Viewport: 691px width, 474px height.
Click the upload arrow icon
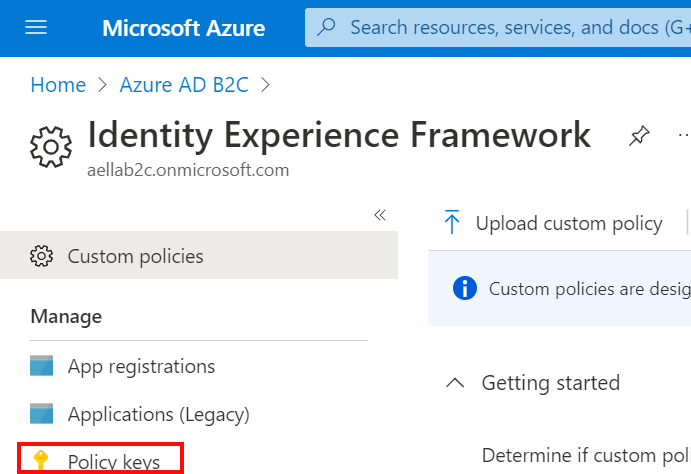pos(452,223)
